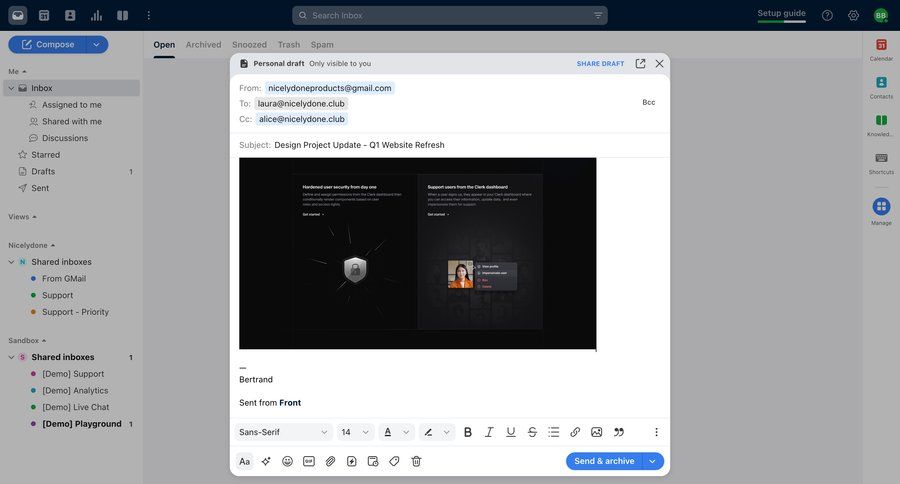Open the calendar icon in top navigation
The image size is (900, 484).
pyautogui.click(x=44, y=16)
